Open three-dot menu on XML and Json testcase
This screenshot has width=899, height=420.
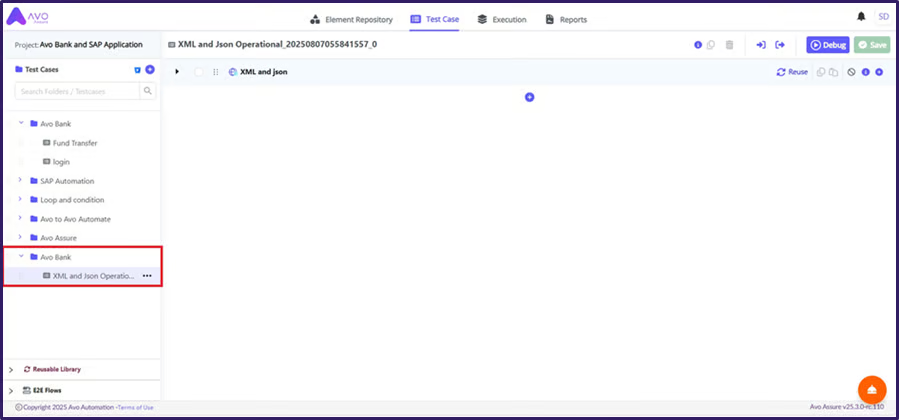(x=147, y=276)
